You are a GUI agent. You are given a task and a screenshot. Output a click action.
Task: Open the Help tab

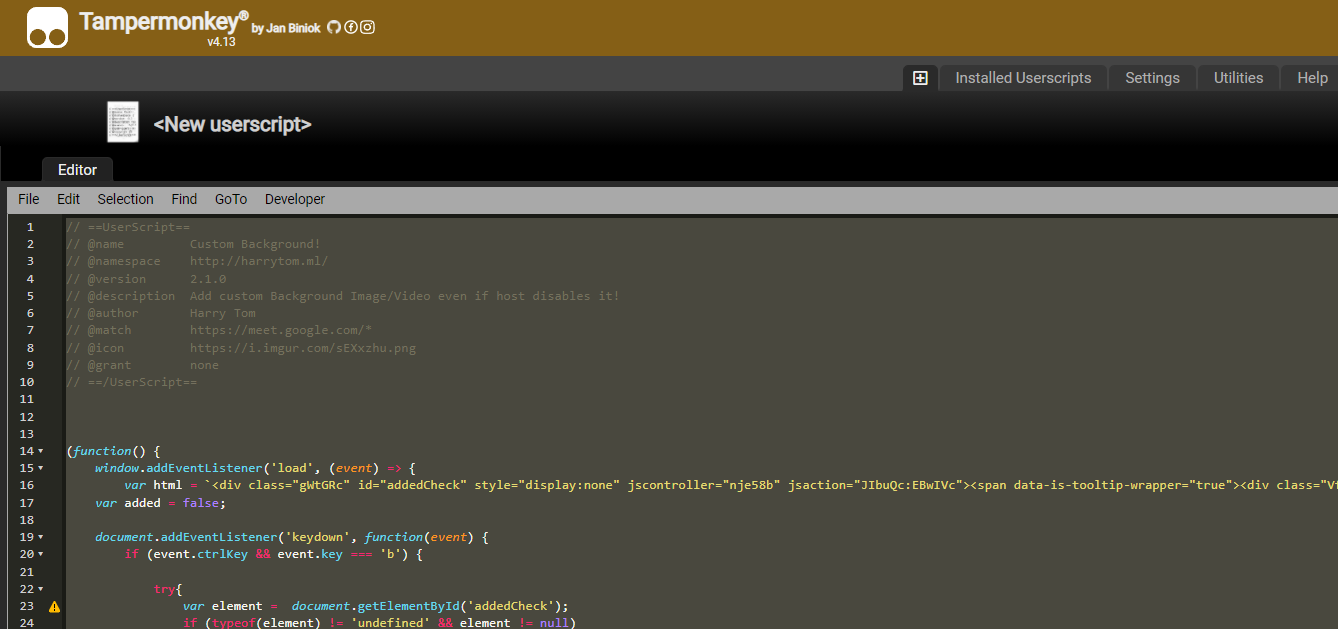click(1311, 78)
